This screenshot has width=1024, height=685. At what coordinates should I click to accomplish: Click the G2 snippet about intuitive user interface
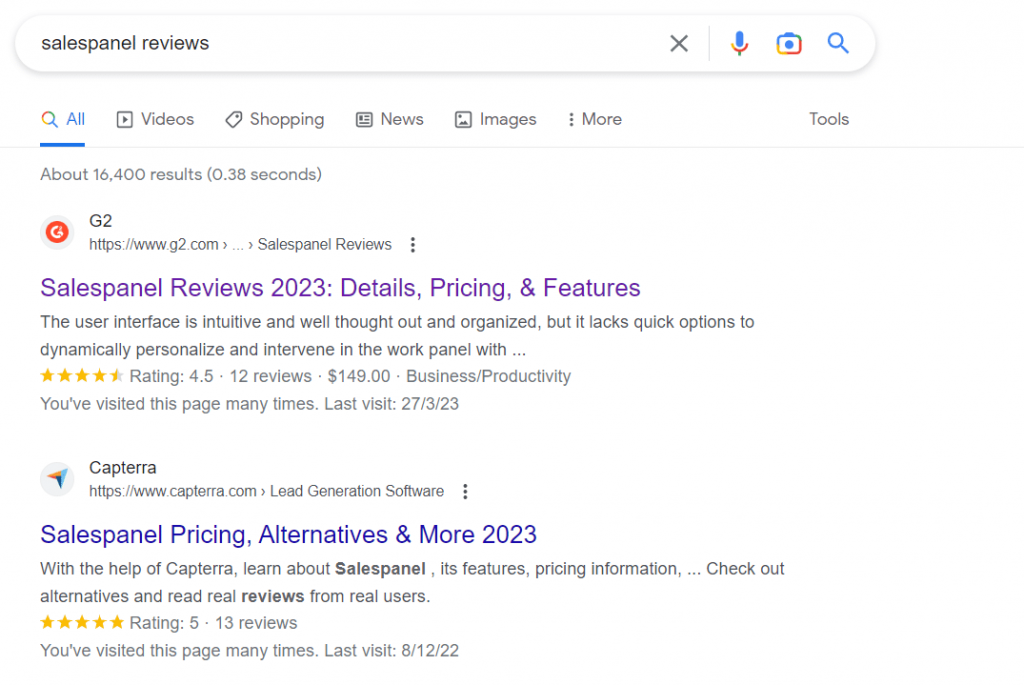coord(397,336)
